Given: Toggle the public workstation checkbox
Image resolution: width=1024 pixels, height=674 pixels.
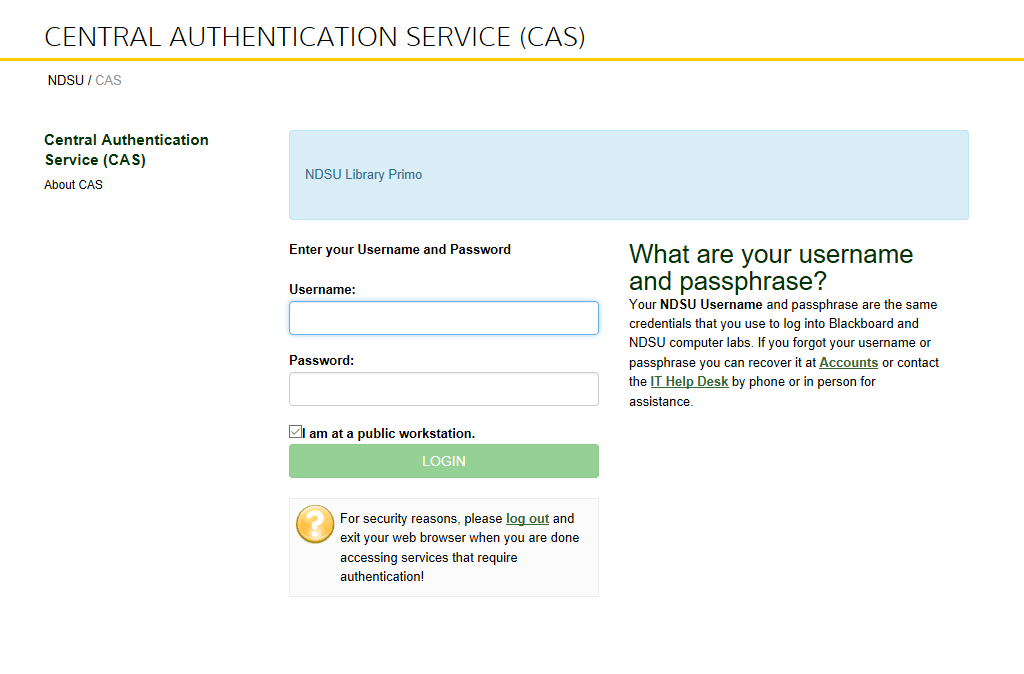Looking at the screenshot, I should (295, 432).
